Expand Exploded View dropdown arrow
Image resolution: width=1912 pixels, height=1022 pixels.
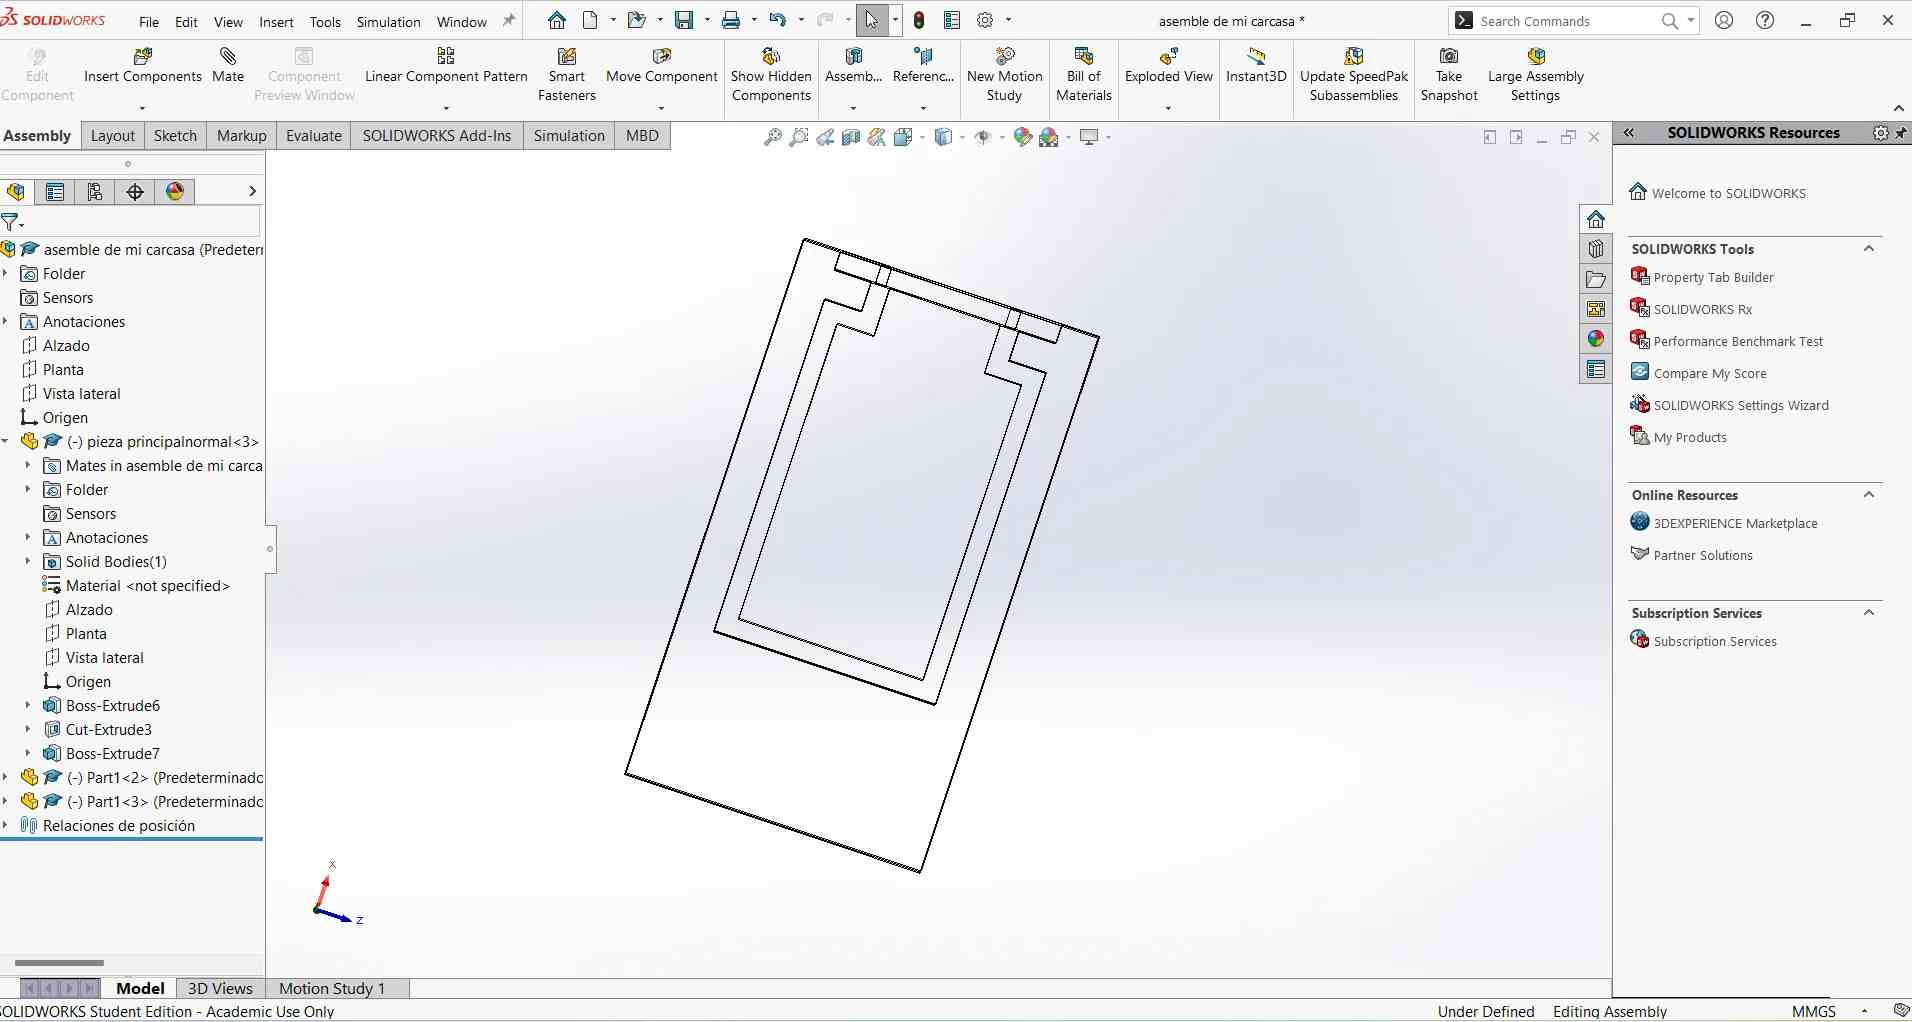pos(1168,108)
